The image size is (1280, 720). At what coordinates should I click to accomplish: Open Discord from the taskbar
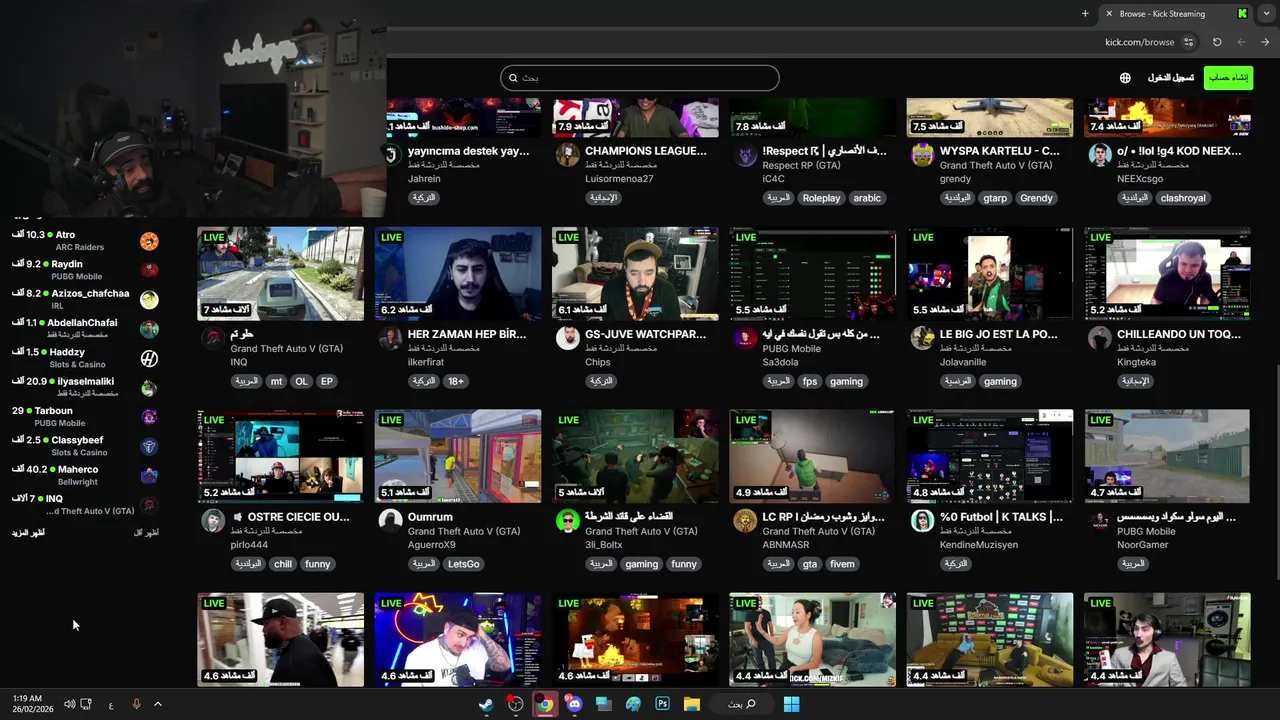(x=574, y=704)
